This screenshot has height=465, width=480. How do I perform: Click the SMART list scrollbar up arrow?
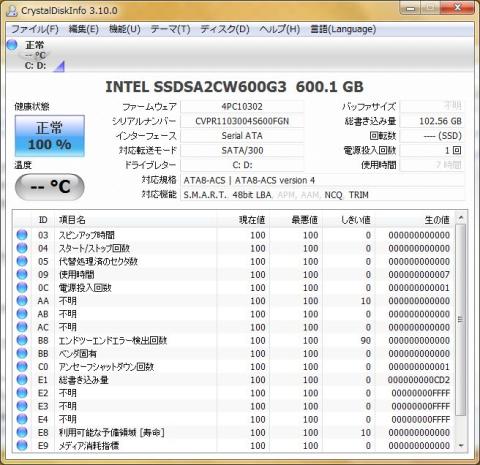click(x=461, y=218)
